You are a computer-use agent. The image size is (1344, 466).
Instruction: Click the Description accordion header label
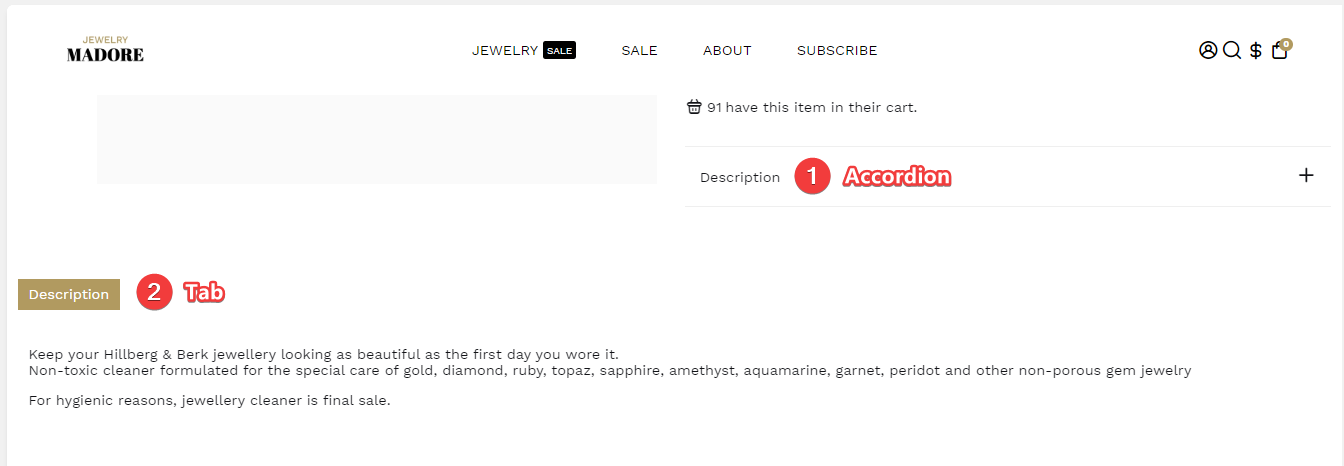(x=740, y=177)
